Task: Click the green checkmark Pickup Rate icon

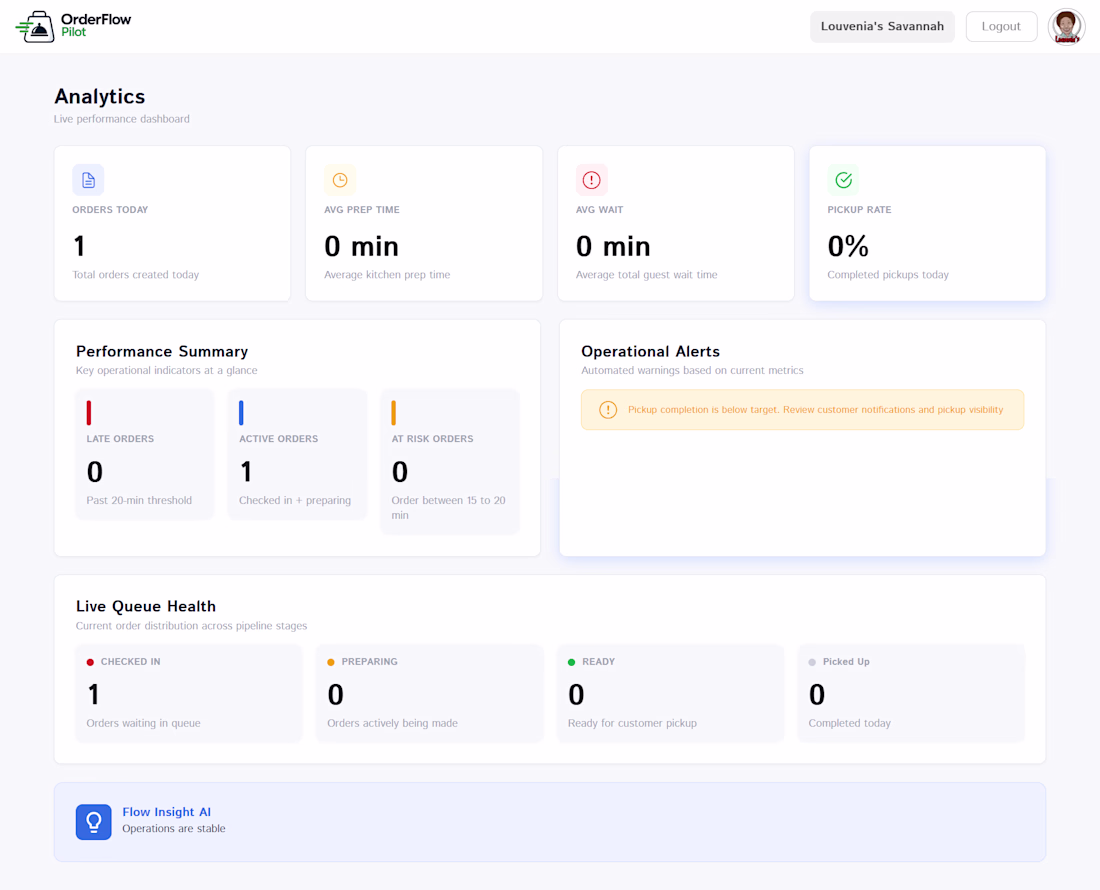Action: (843, 180)
